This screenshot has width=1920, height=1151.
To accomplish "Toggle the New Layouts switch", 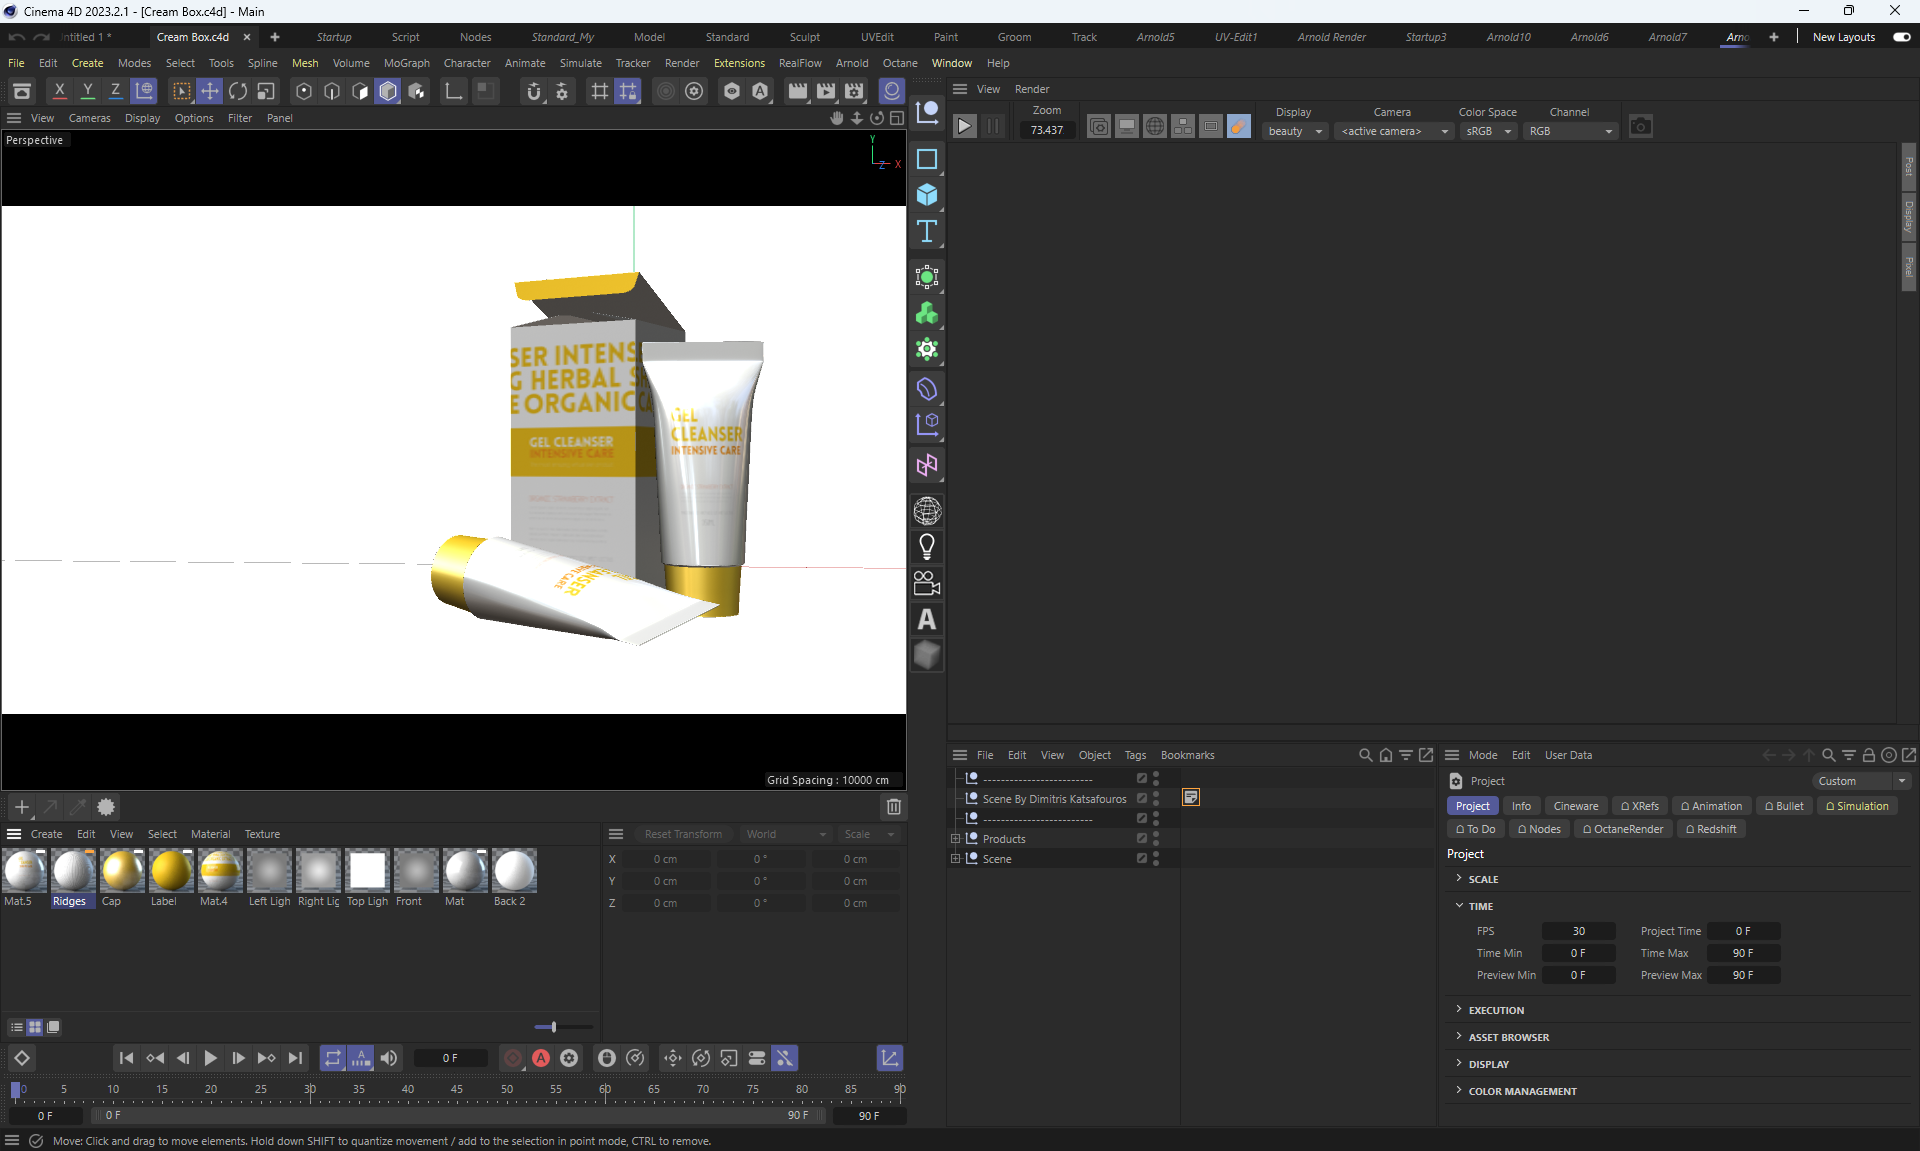I will point(1901,37).
